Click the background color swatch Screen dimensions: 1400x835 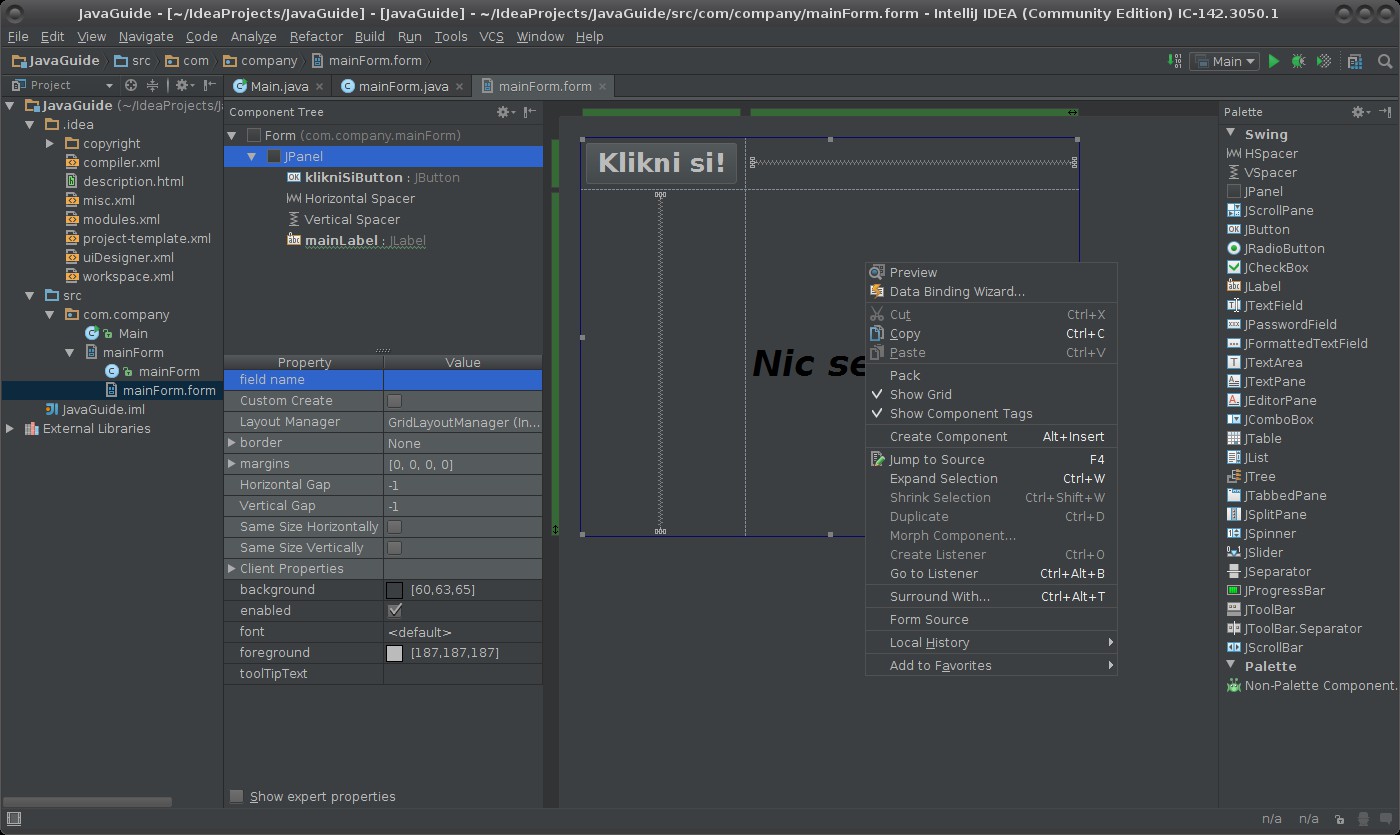point(394,590)
